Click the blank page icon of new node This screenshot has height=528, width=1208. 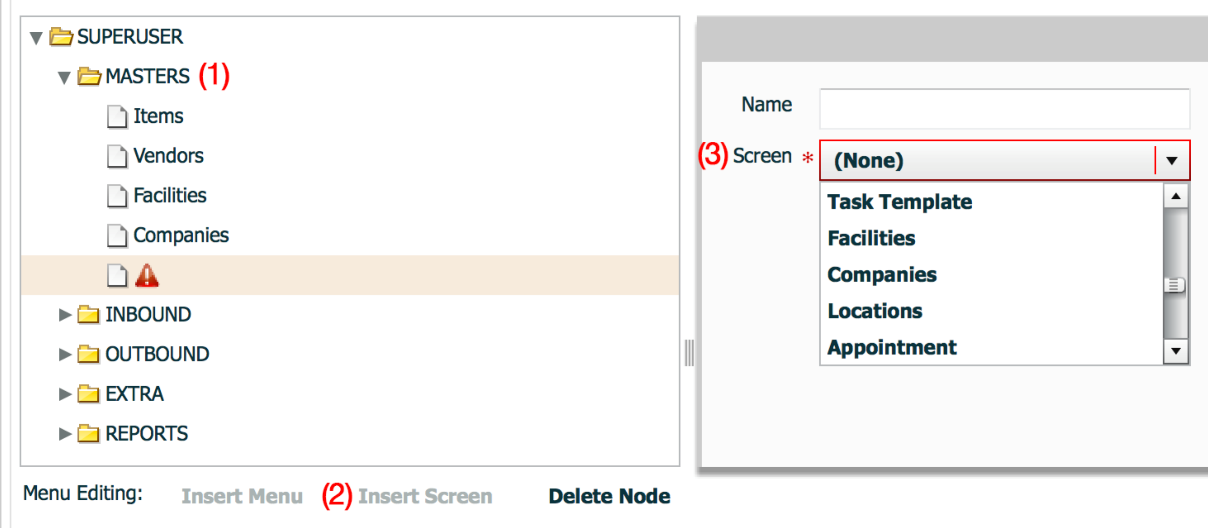(x=118, y=275)
